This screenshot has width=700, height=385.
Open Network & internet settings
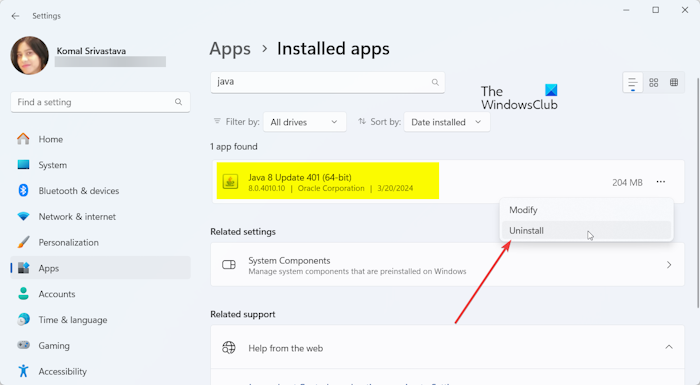pyautogui.click(x=100, y=217)
